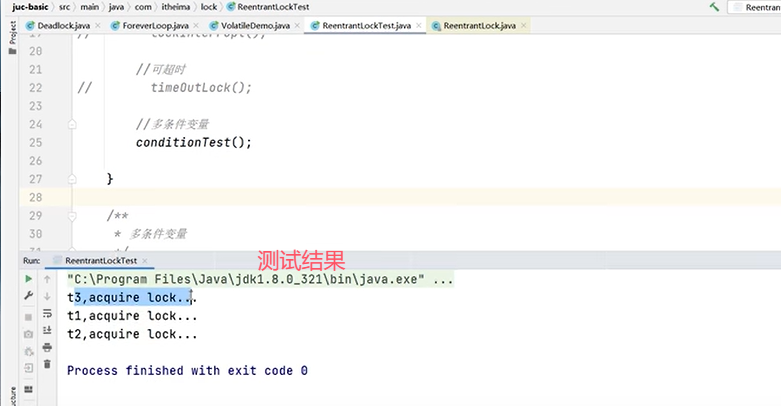Open the restore layout icon in Run toolbar

coord(28,389)
